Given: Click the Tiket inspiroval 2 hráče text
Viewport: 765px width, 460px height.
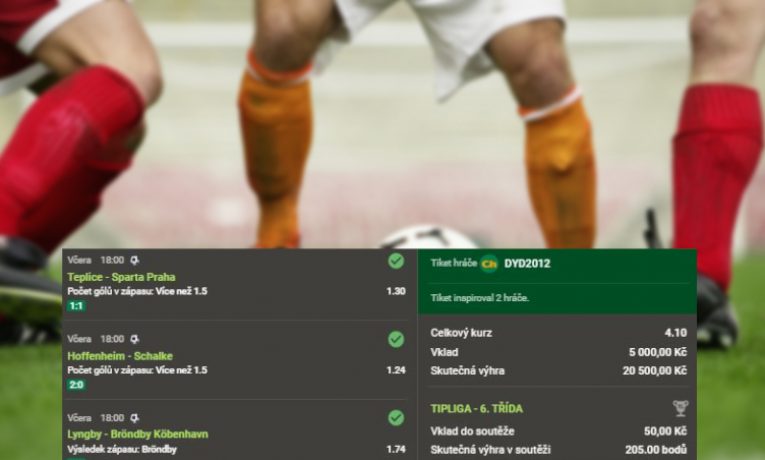Looking at the screenshot, I should click(480, 298).
